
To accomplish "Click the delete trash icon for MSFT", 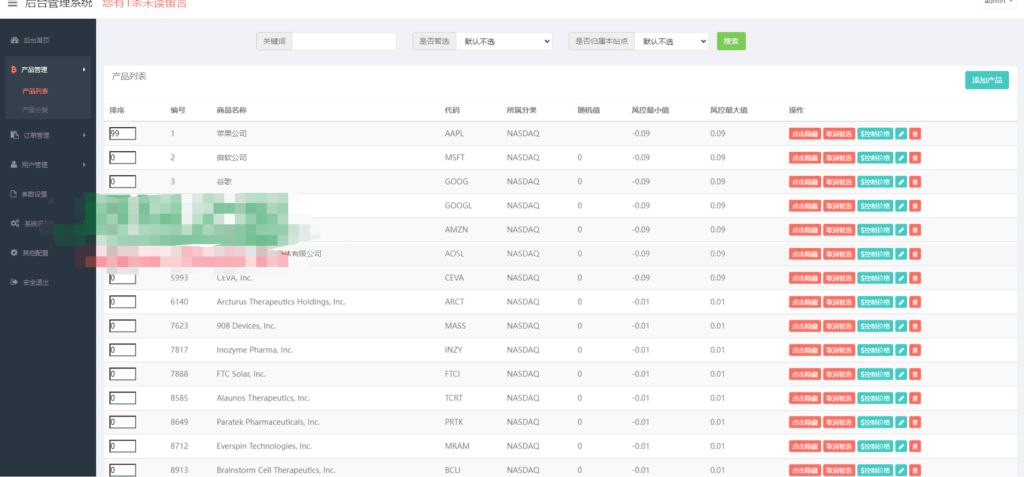I will click(915, 158).
